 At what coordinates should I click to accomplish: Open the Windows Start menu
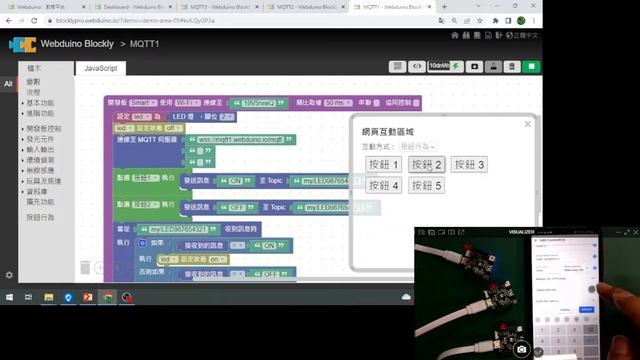[x=9, y=297]
